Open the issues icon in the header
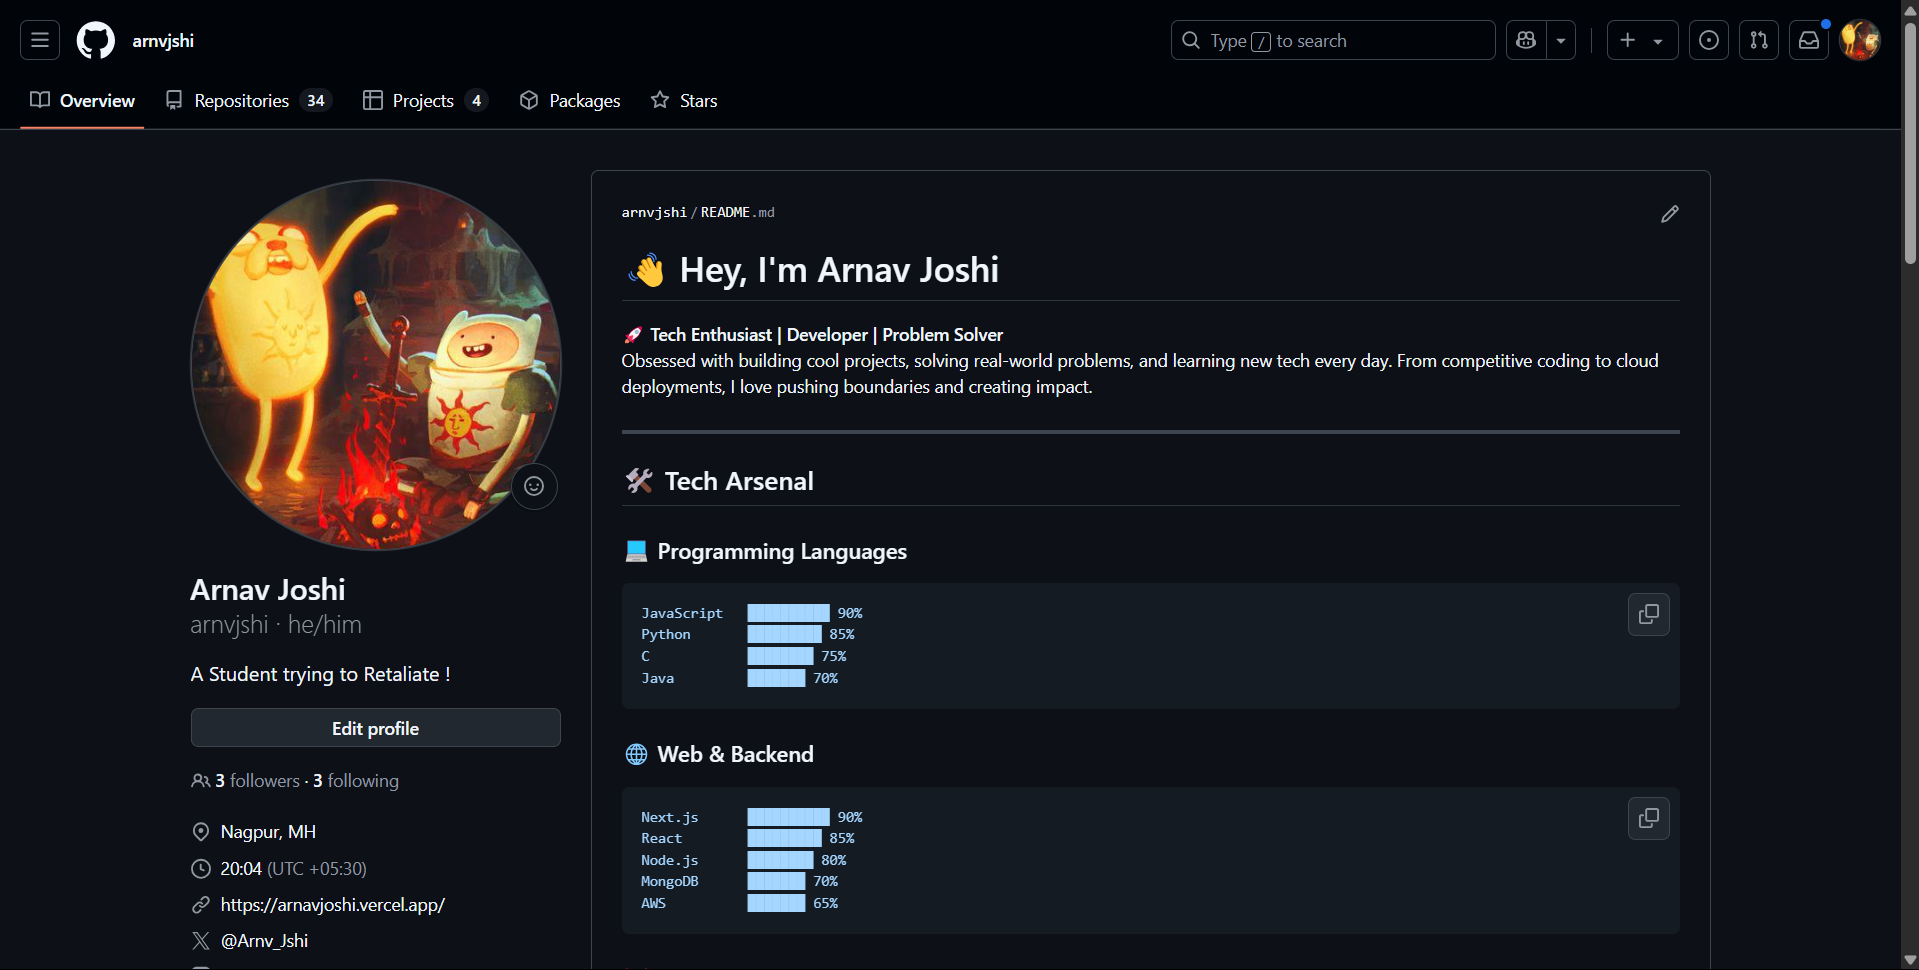 coord(1709,40)
